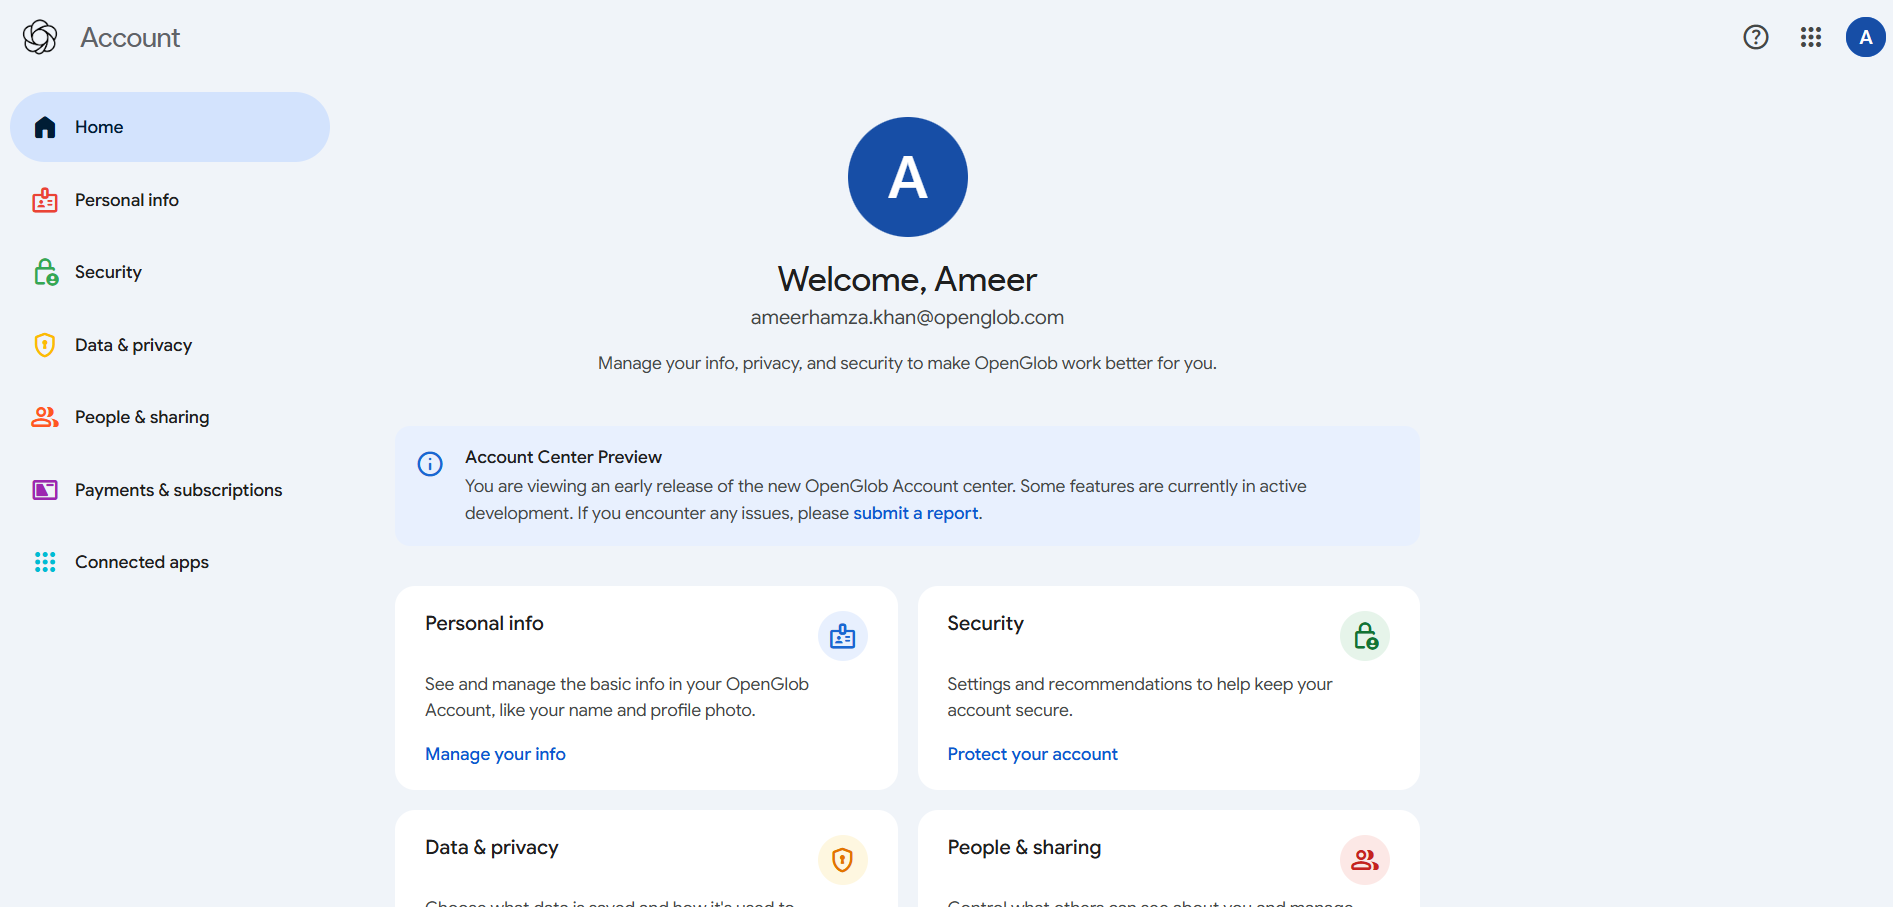Image resolution: width=1893 pixels, height=907 pixels.
Task: Click "submit a report" in the banner
Action: (916, 512)
